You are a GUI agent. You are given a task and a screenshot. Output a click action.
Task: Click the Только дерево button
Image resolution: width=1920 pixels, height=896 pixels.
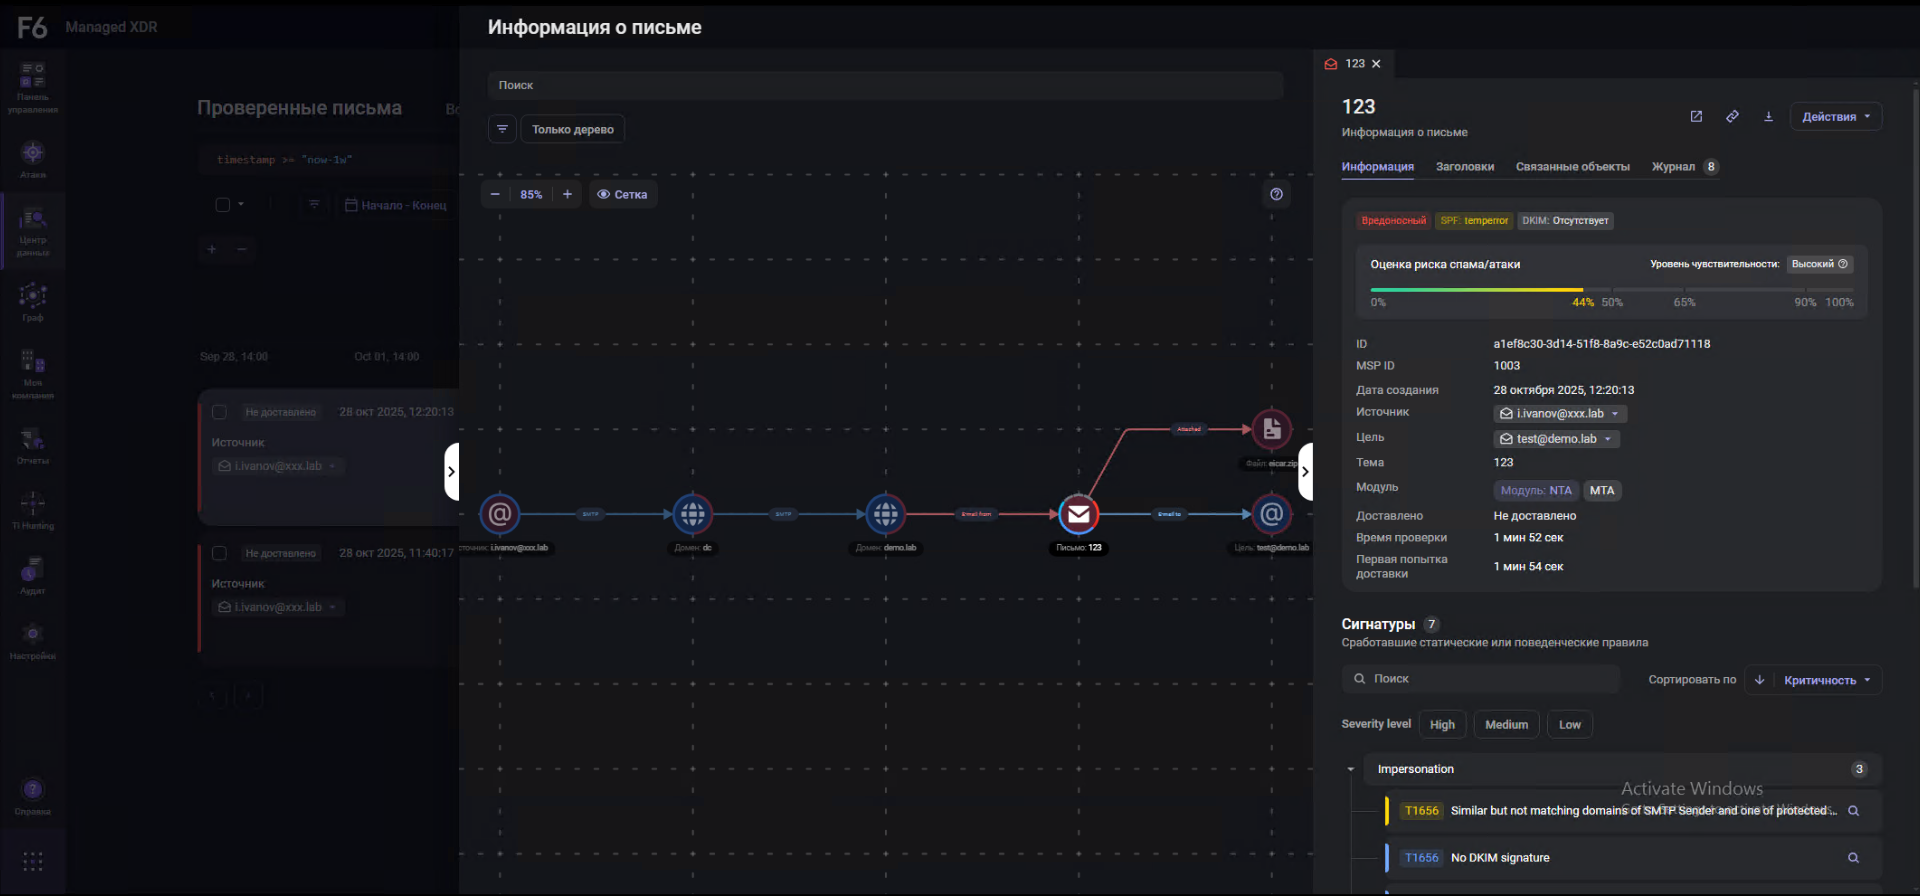pyautogui.click(x=572, y=129)
